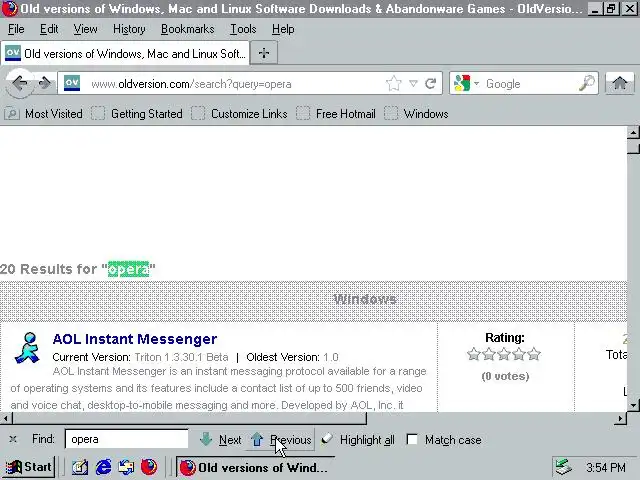Click the Outlook Express quick launch icon
The height and width of the screenshot is (480, 640).
[x=126, y=467]
